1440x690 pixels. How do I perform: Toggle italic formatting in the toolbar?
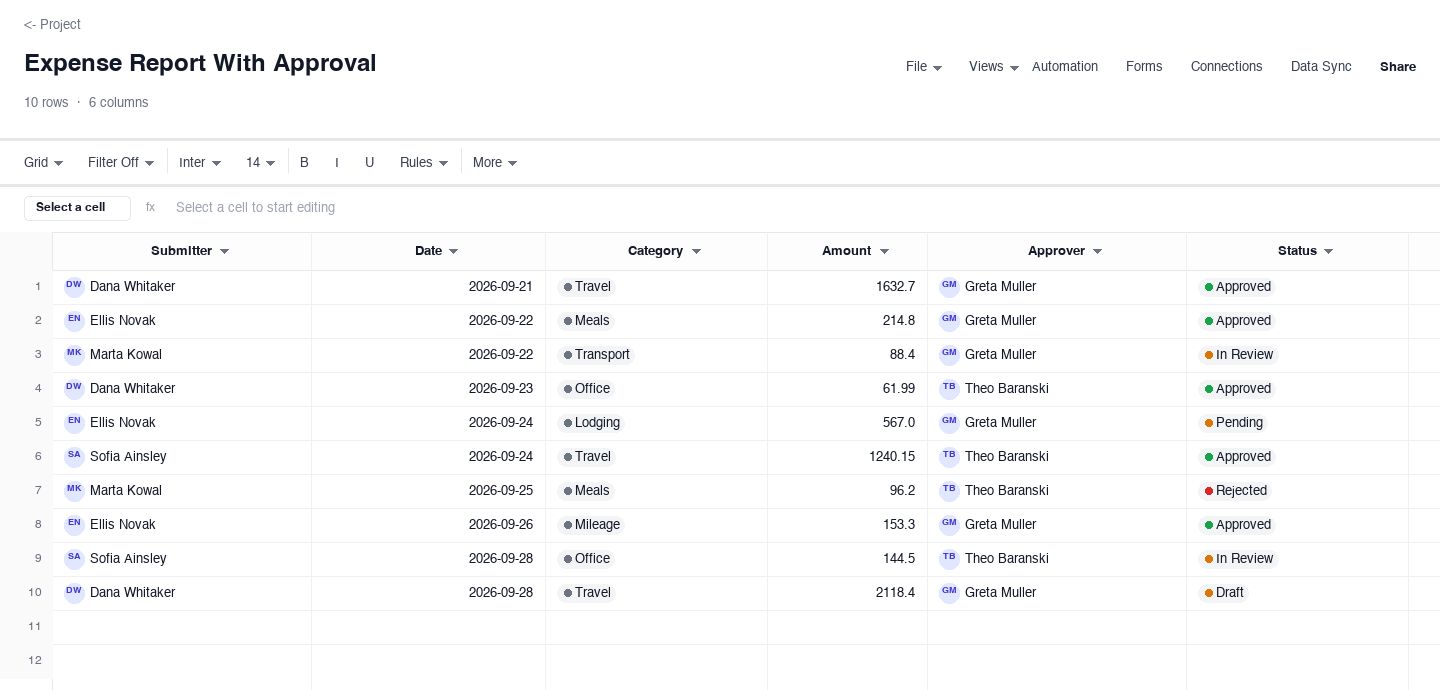click(x=336, y=162)
